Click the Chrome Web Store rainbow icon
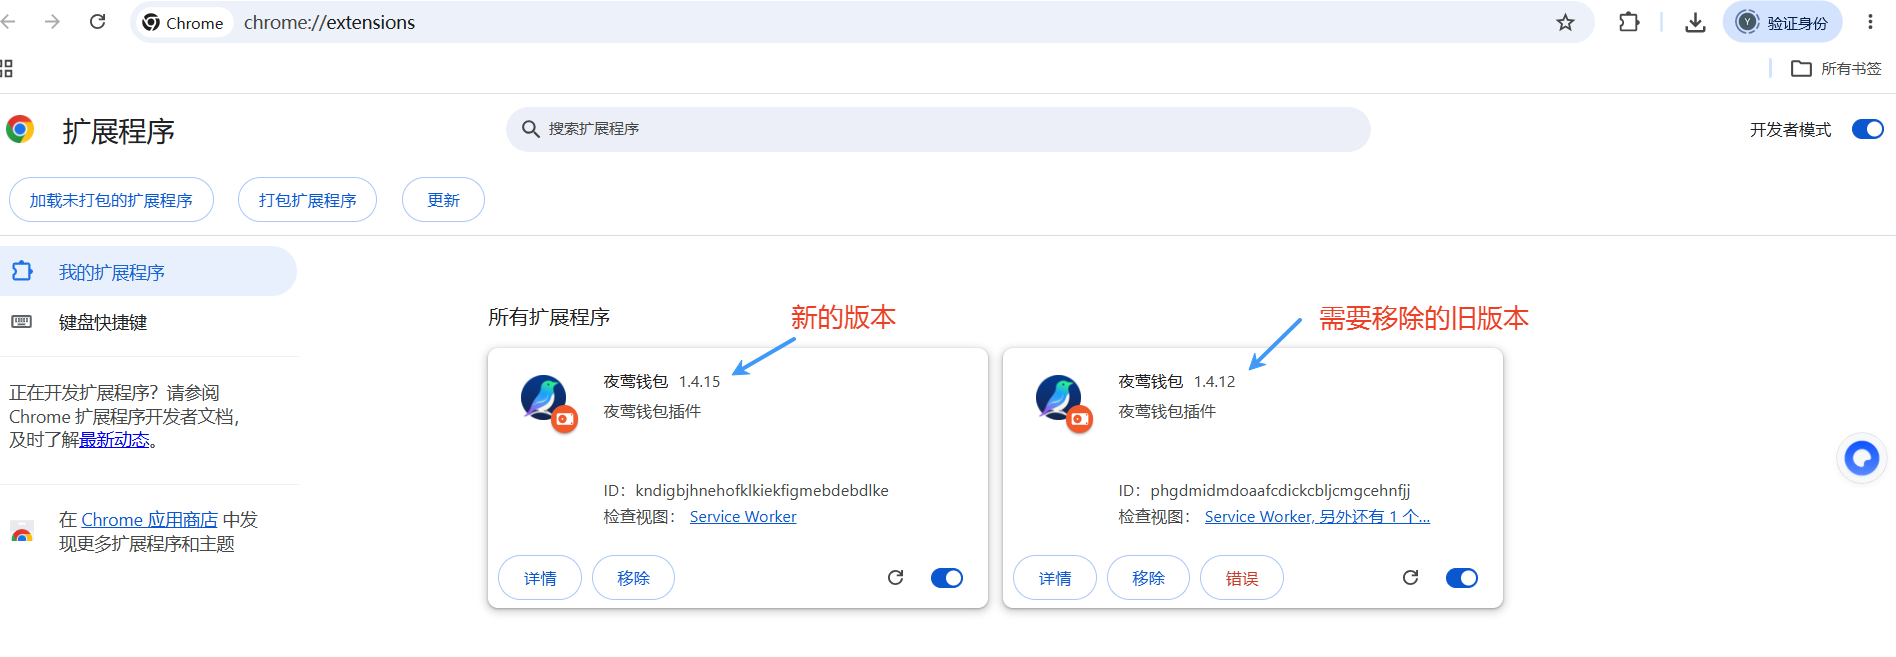The image size is (1896, 657). click(22, 531)
